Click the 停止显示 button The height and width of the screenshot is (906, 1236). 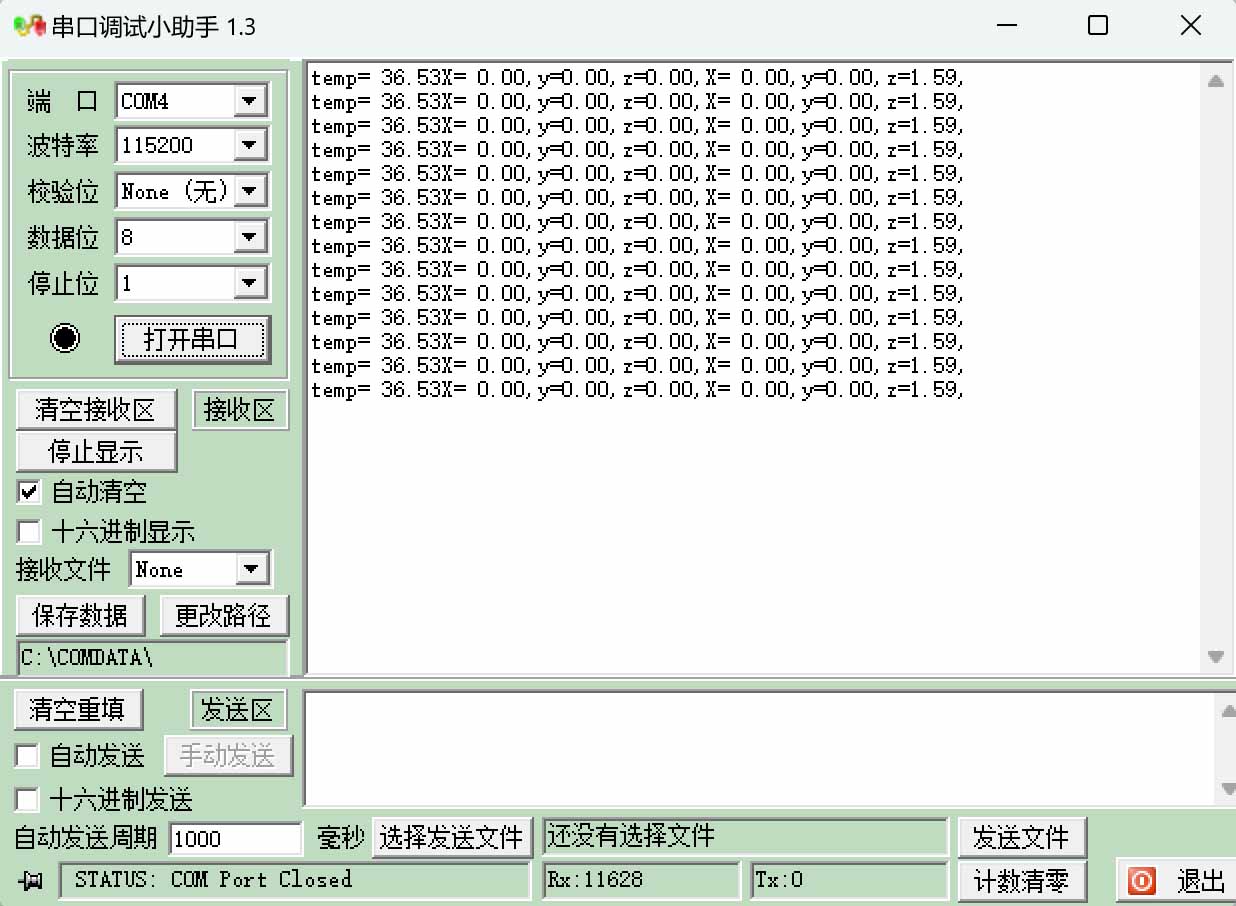click(x=96, y=451)
